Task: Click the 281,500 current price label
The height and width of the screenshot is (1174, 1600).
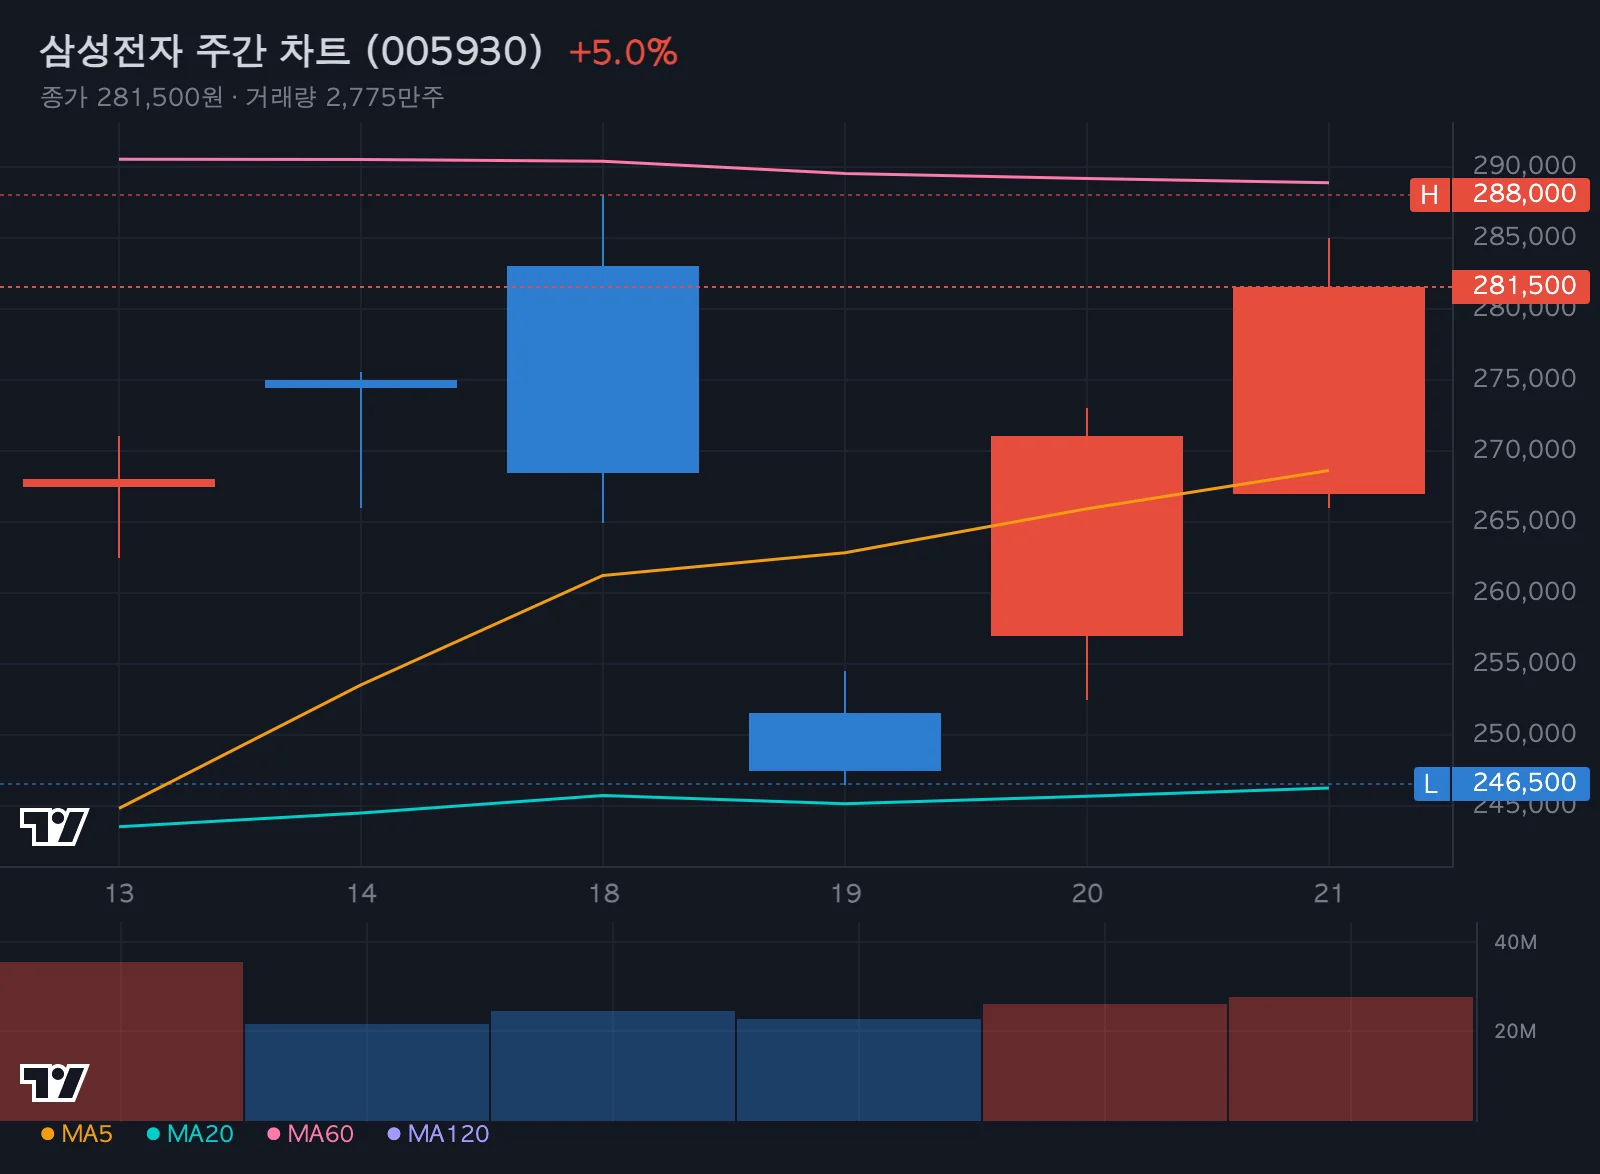Action: (1521, 286)
